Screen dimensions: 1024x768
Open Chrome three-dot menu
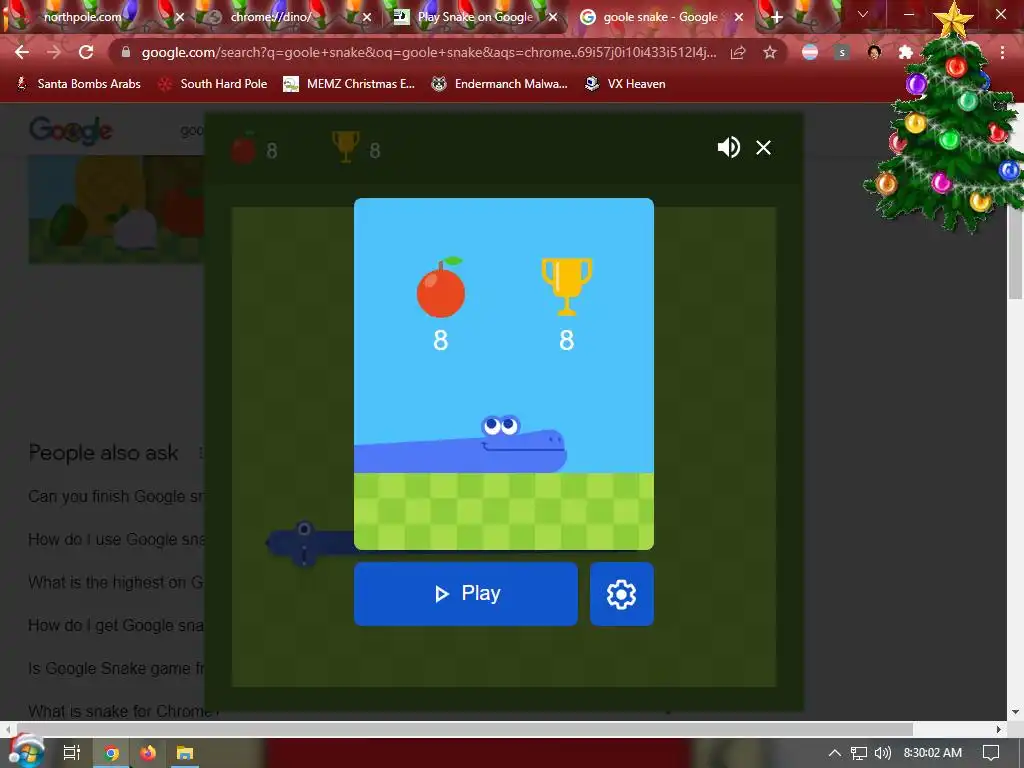pyautogui.click(x=1002, y=52)
